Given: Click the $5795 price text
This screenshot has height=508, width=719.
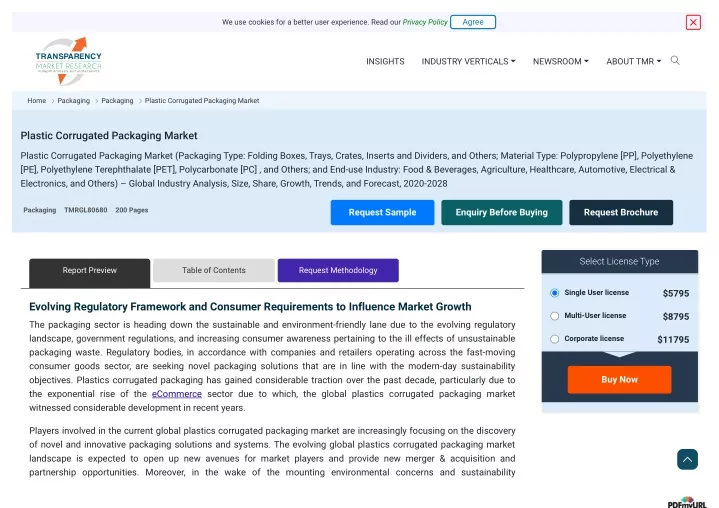Looking at the screenshot, I should pos(675,293).
